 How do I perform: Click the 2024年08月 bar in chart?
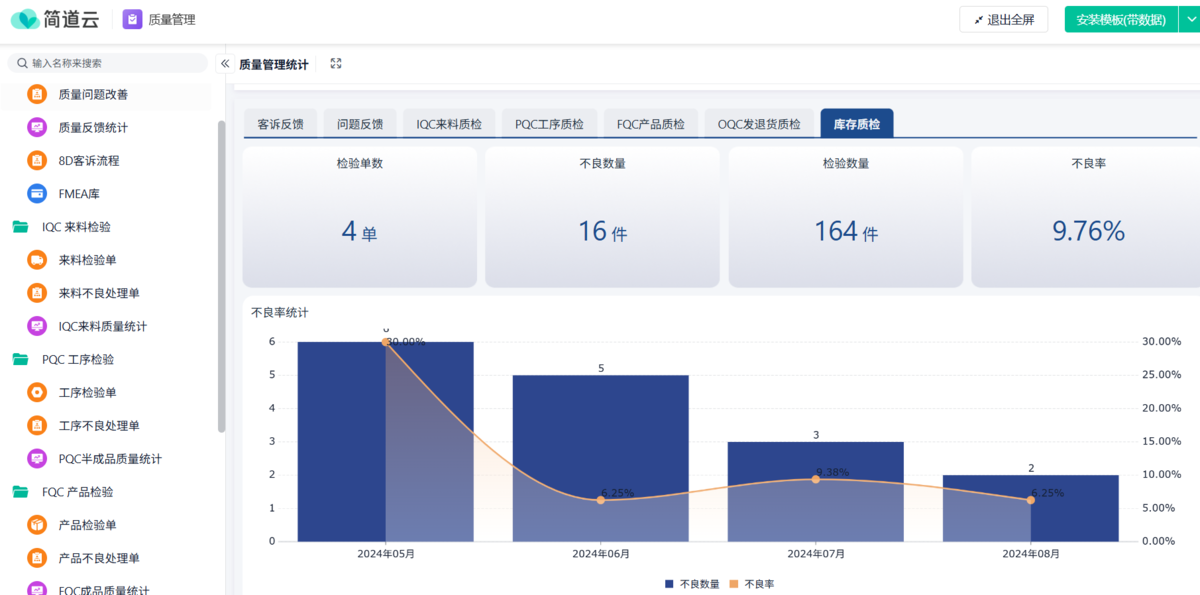click(x=1030, y=508)
